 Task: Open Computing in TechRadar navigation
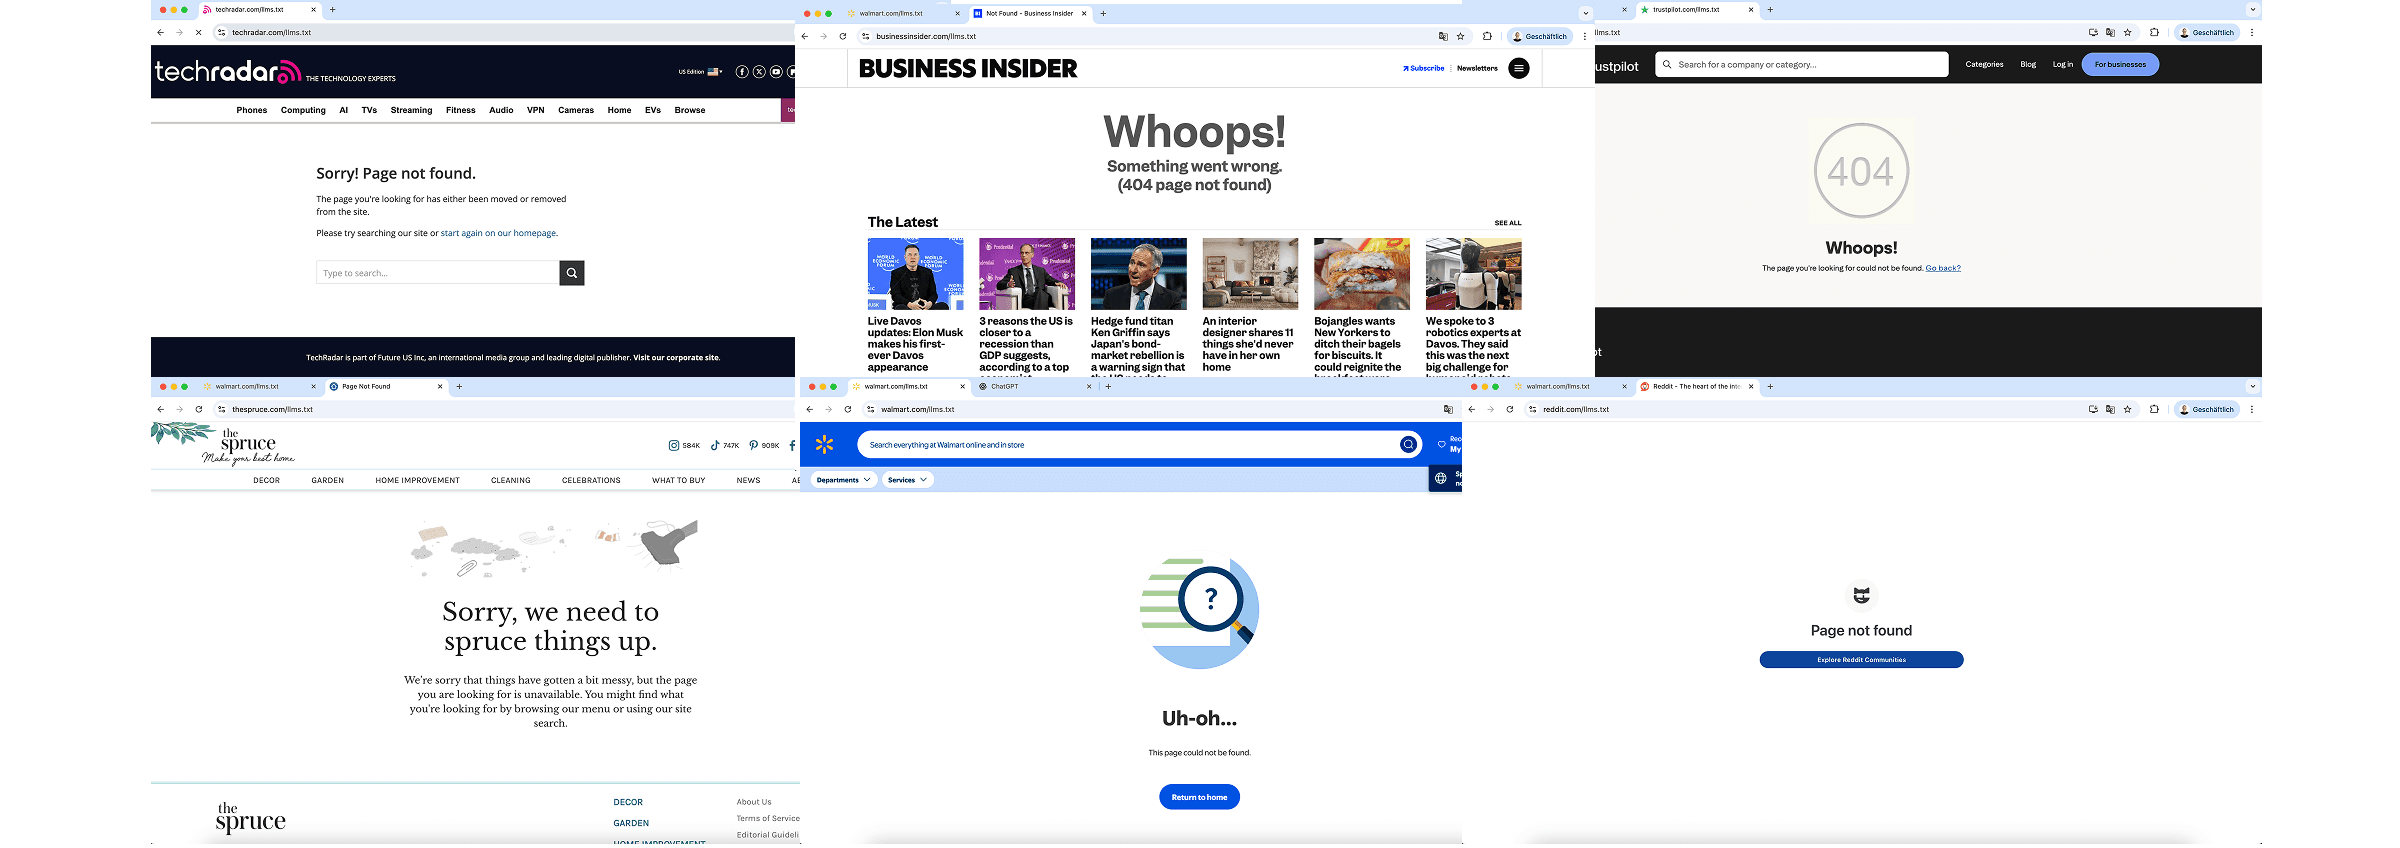(x=303, y=110)
